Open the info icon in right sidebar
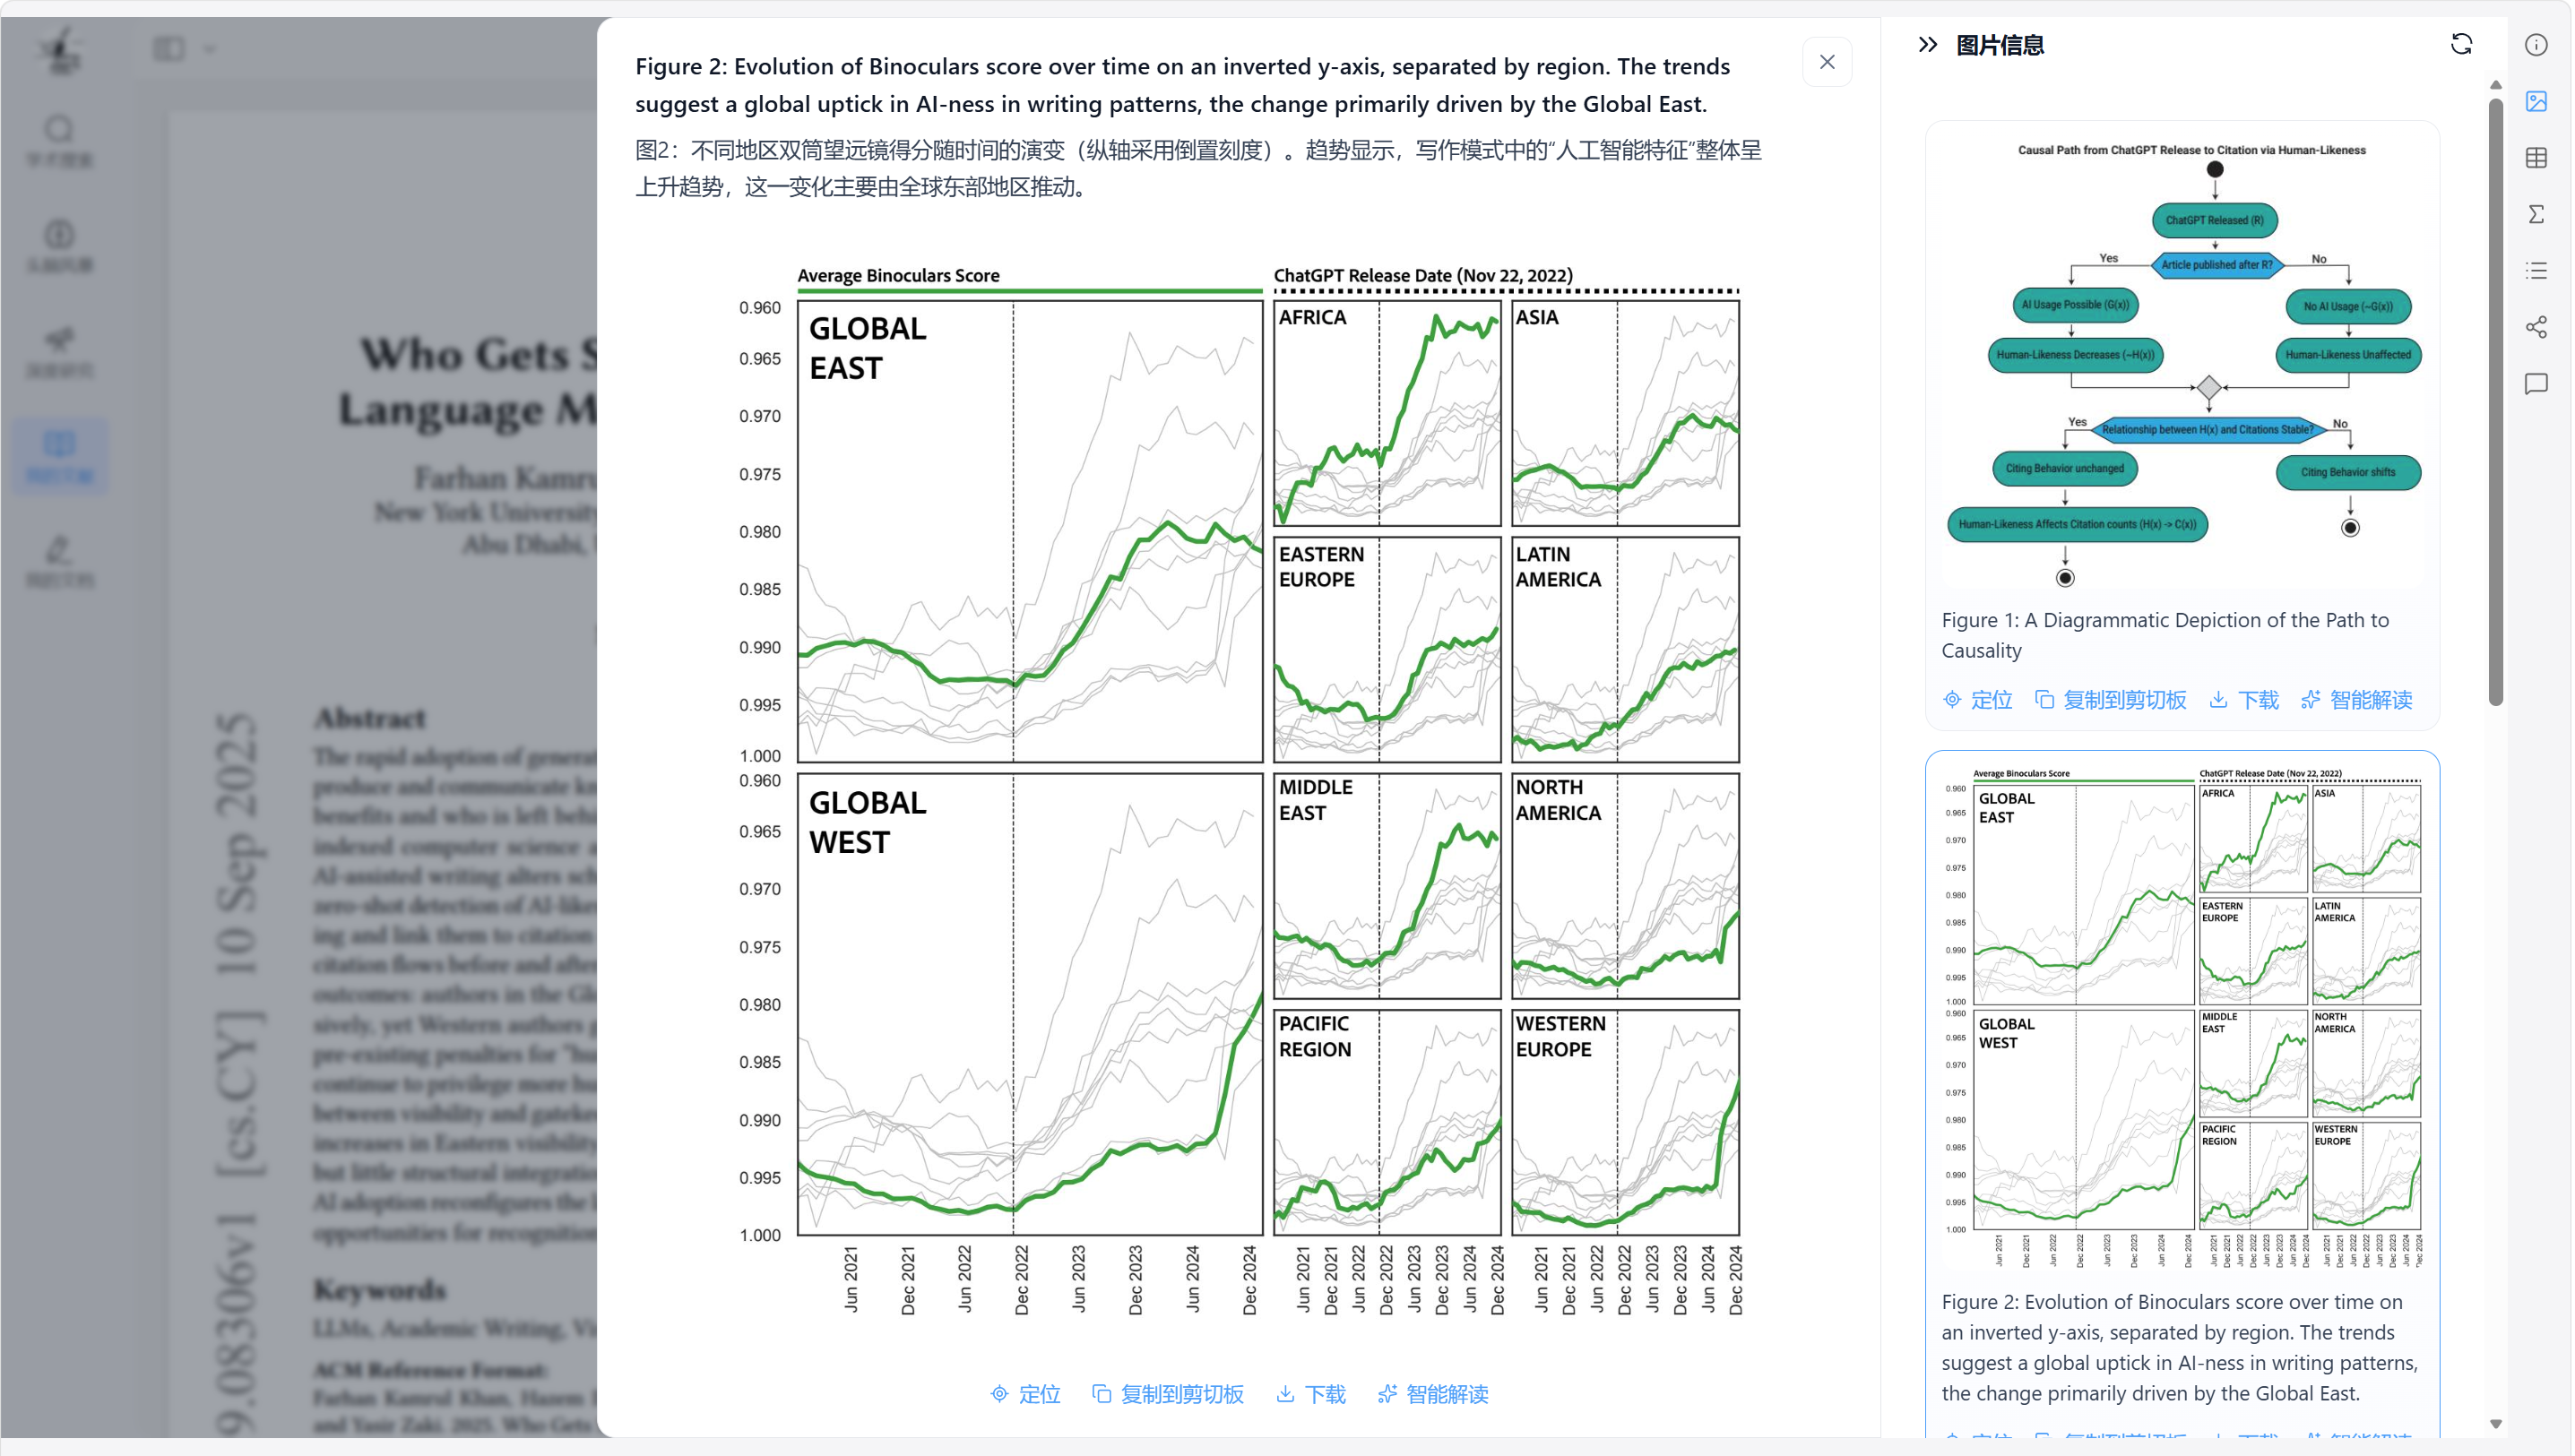 (x=2536, y=44)
